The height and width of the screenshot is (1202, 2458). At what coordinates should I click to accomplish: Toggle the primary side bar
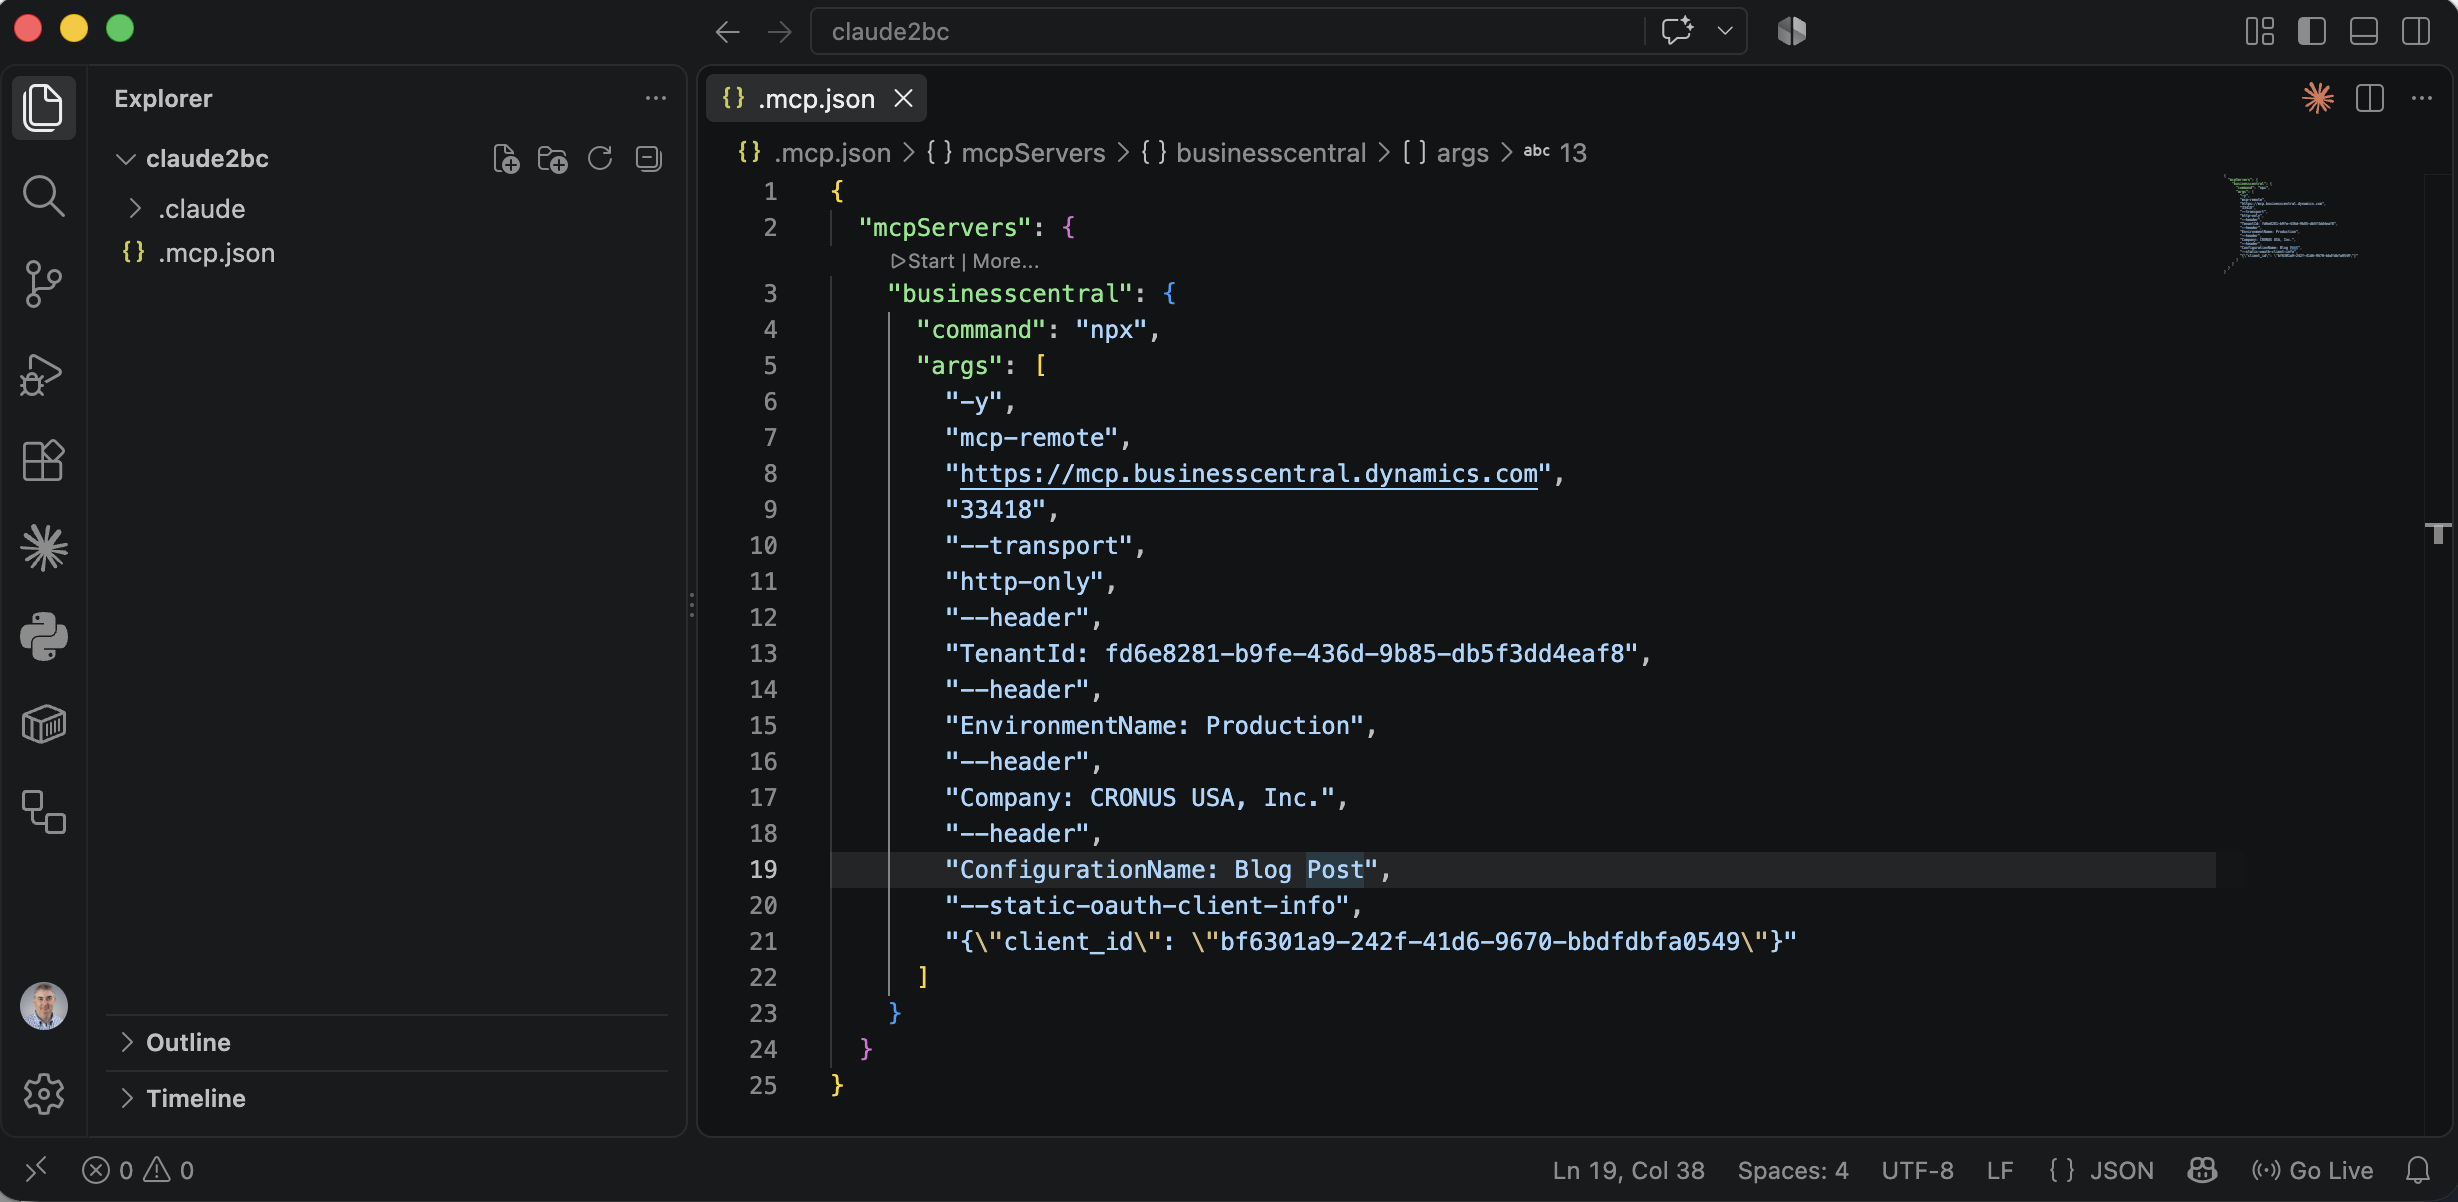(x=2311, y=31)
